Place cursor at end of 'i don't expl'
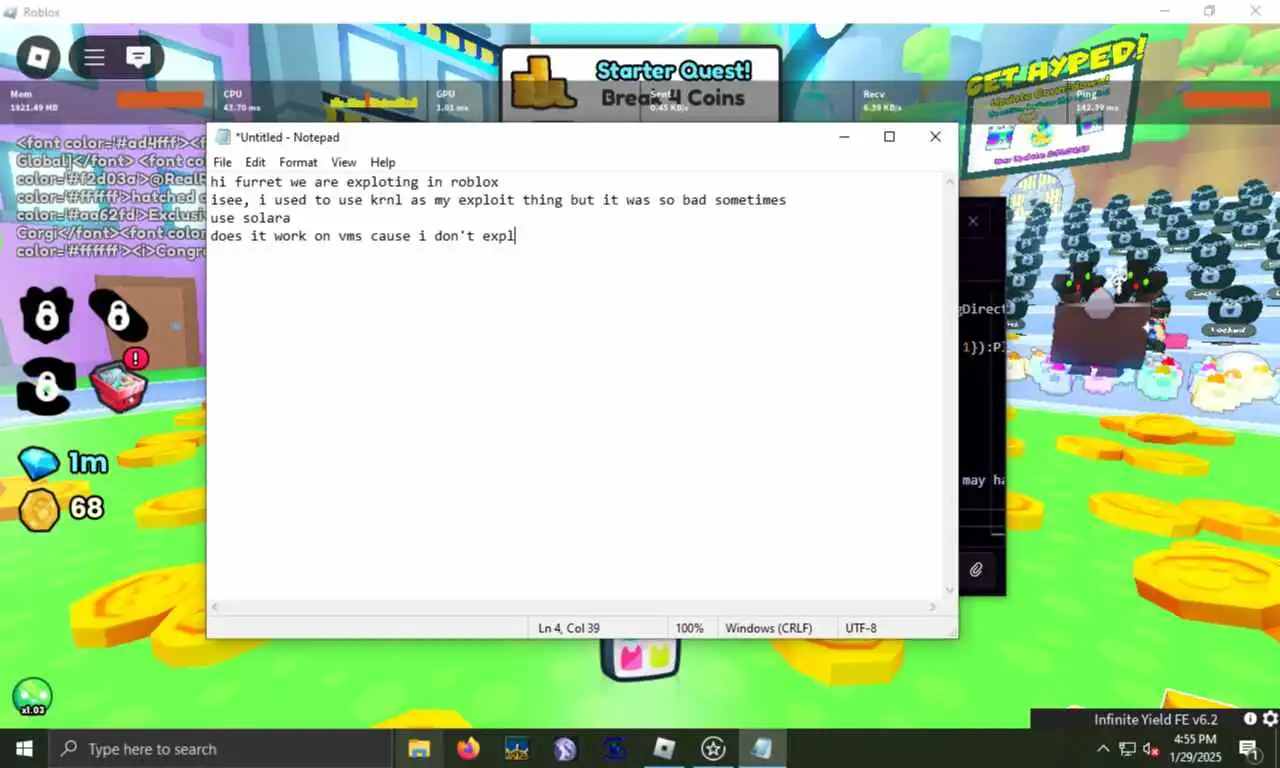This screenshot has width=1280, height=768. [516, 236]
